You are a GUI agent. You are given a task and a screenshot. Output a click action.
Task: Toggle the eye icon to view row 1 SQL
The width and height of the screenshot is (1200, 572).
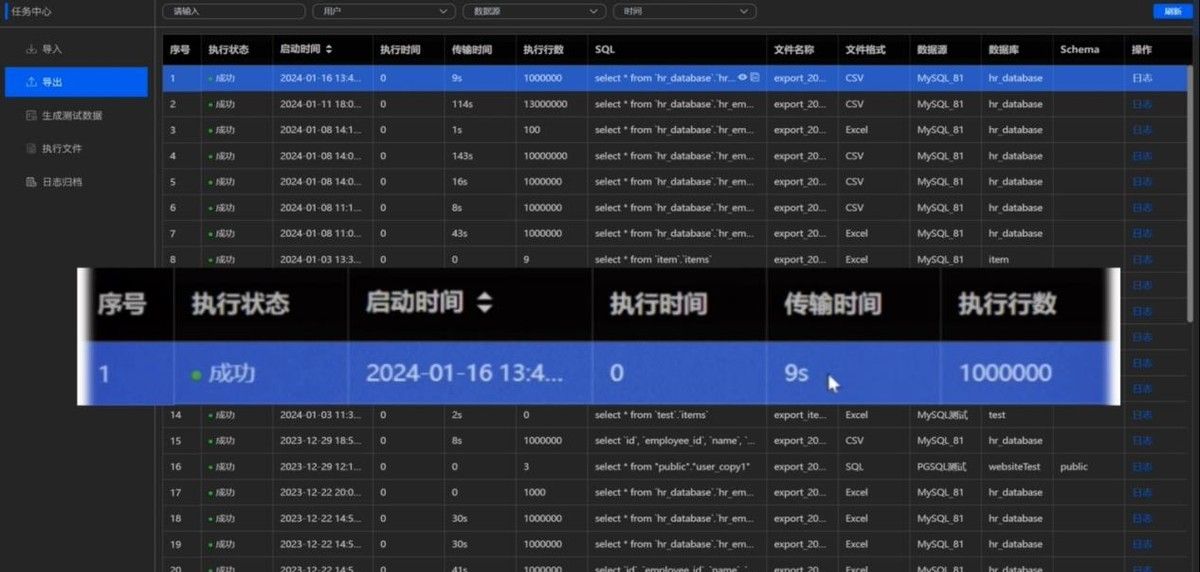click(743, 77)
